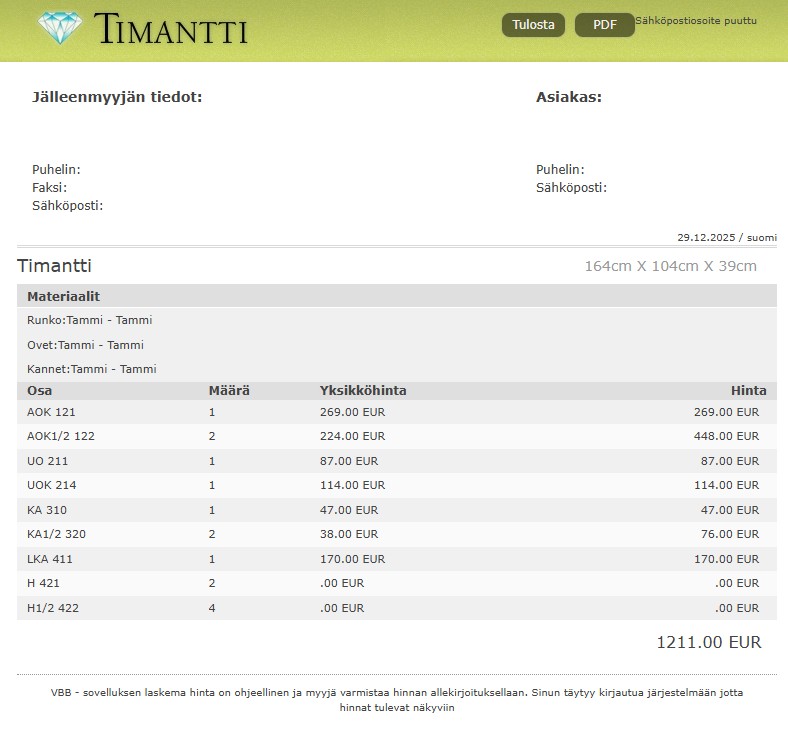
Task: Click the H 421 part name
Action: pos(44,583)
